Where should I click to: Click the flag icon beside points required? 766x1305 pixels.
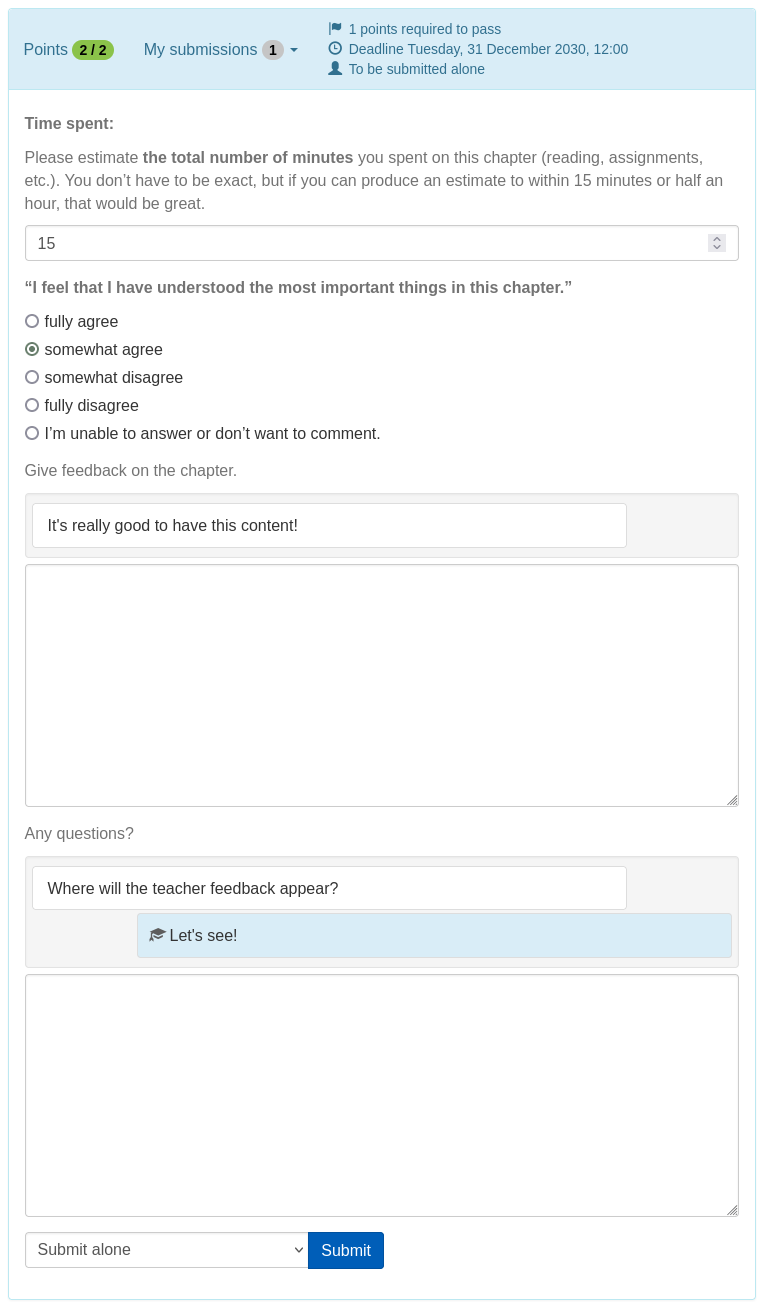(x=335, y=29)
